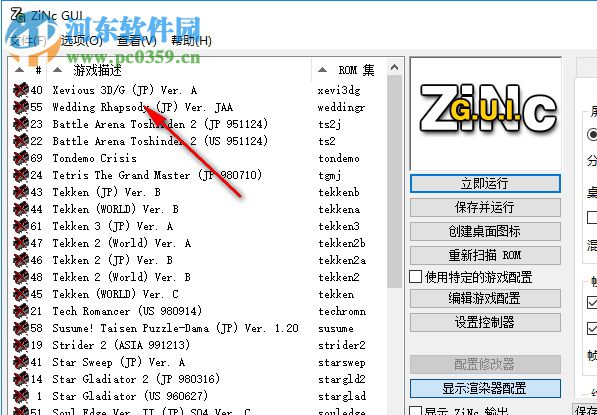This screenshot has width=597, height=415.
Task: Click the starglad ROM set cell
Action: [342, 396]
